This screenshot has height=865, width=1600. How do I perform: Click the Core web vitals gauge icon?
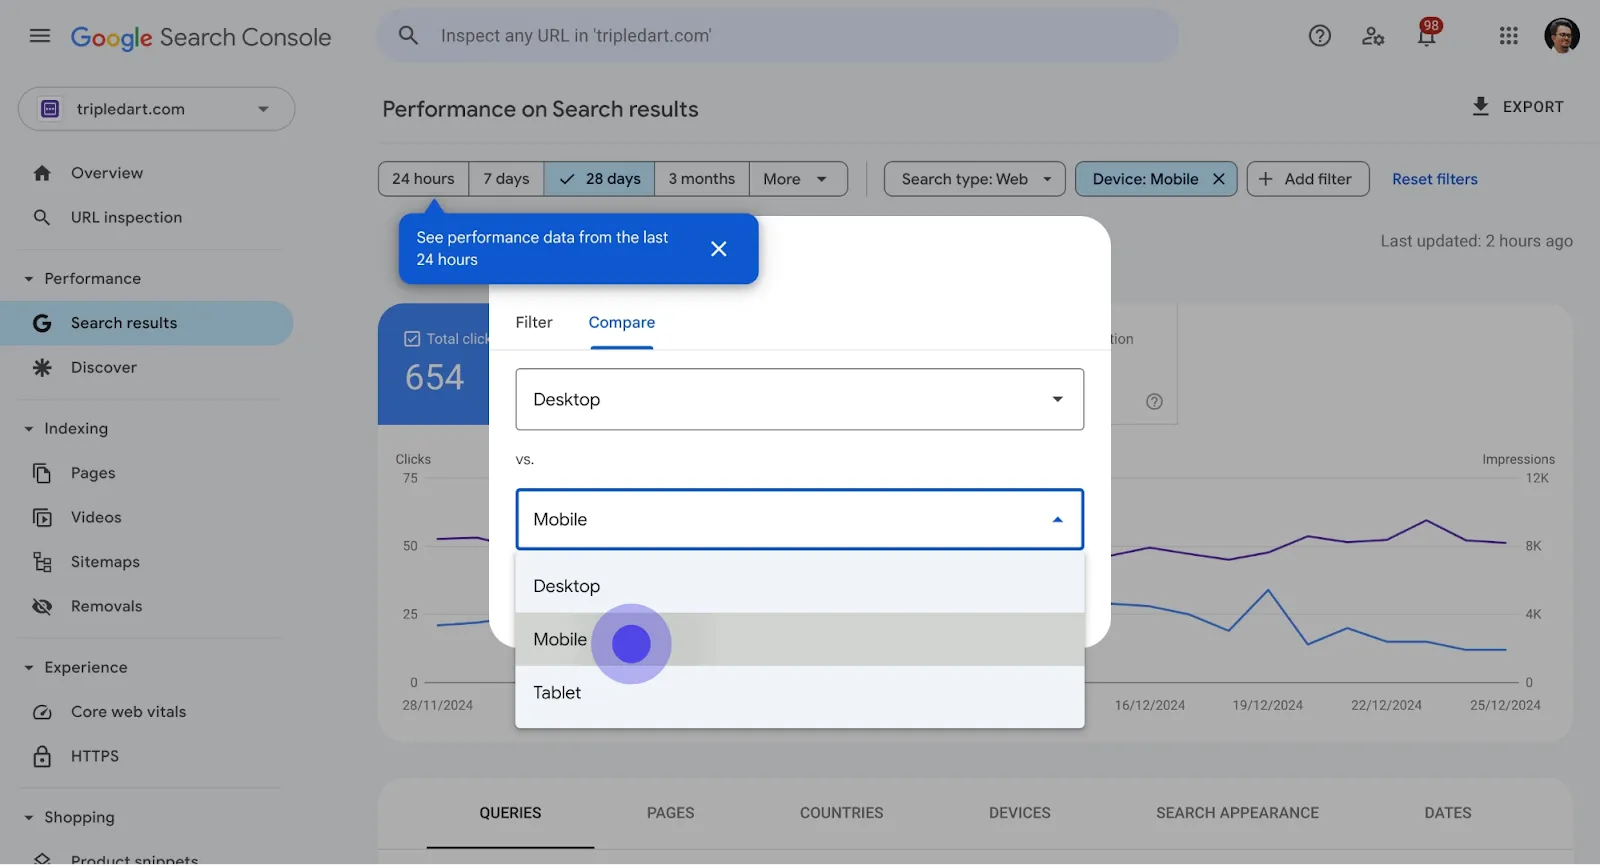[42, 712]
